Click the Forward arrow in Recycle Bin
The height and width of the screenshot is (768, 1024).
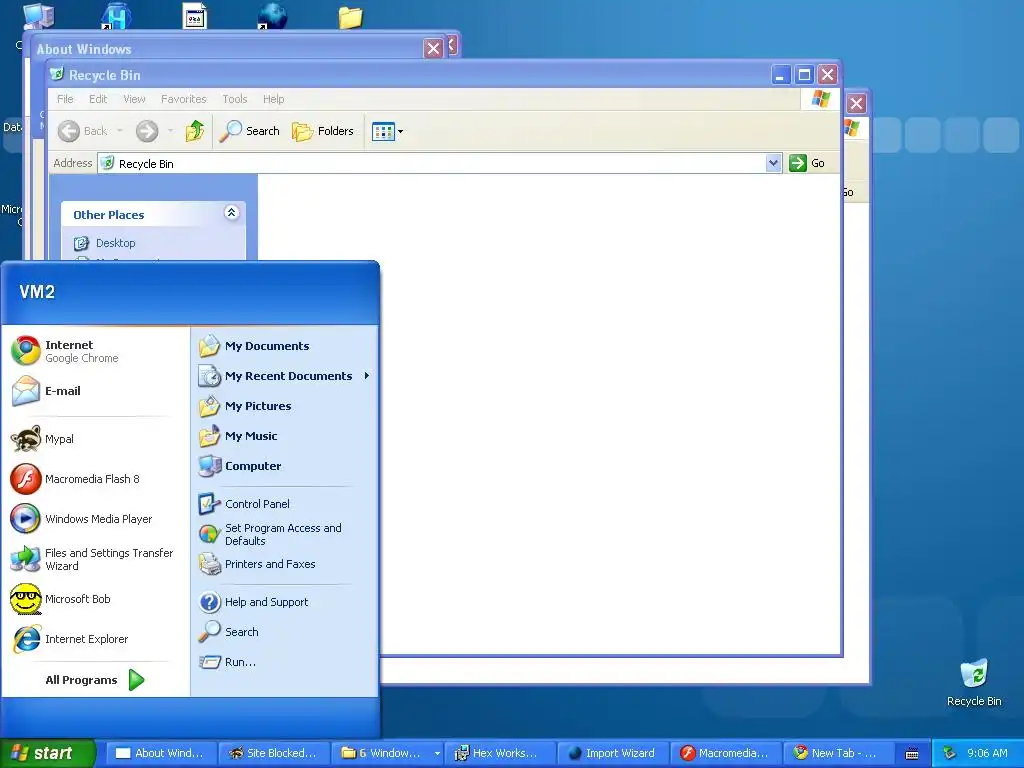pyautogui.click(x=147, y=131)
